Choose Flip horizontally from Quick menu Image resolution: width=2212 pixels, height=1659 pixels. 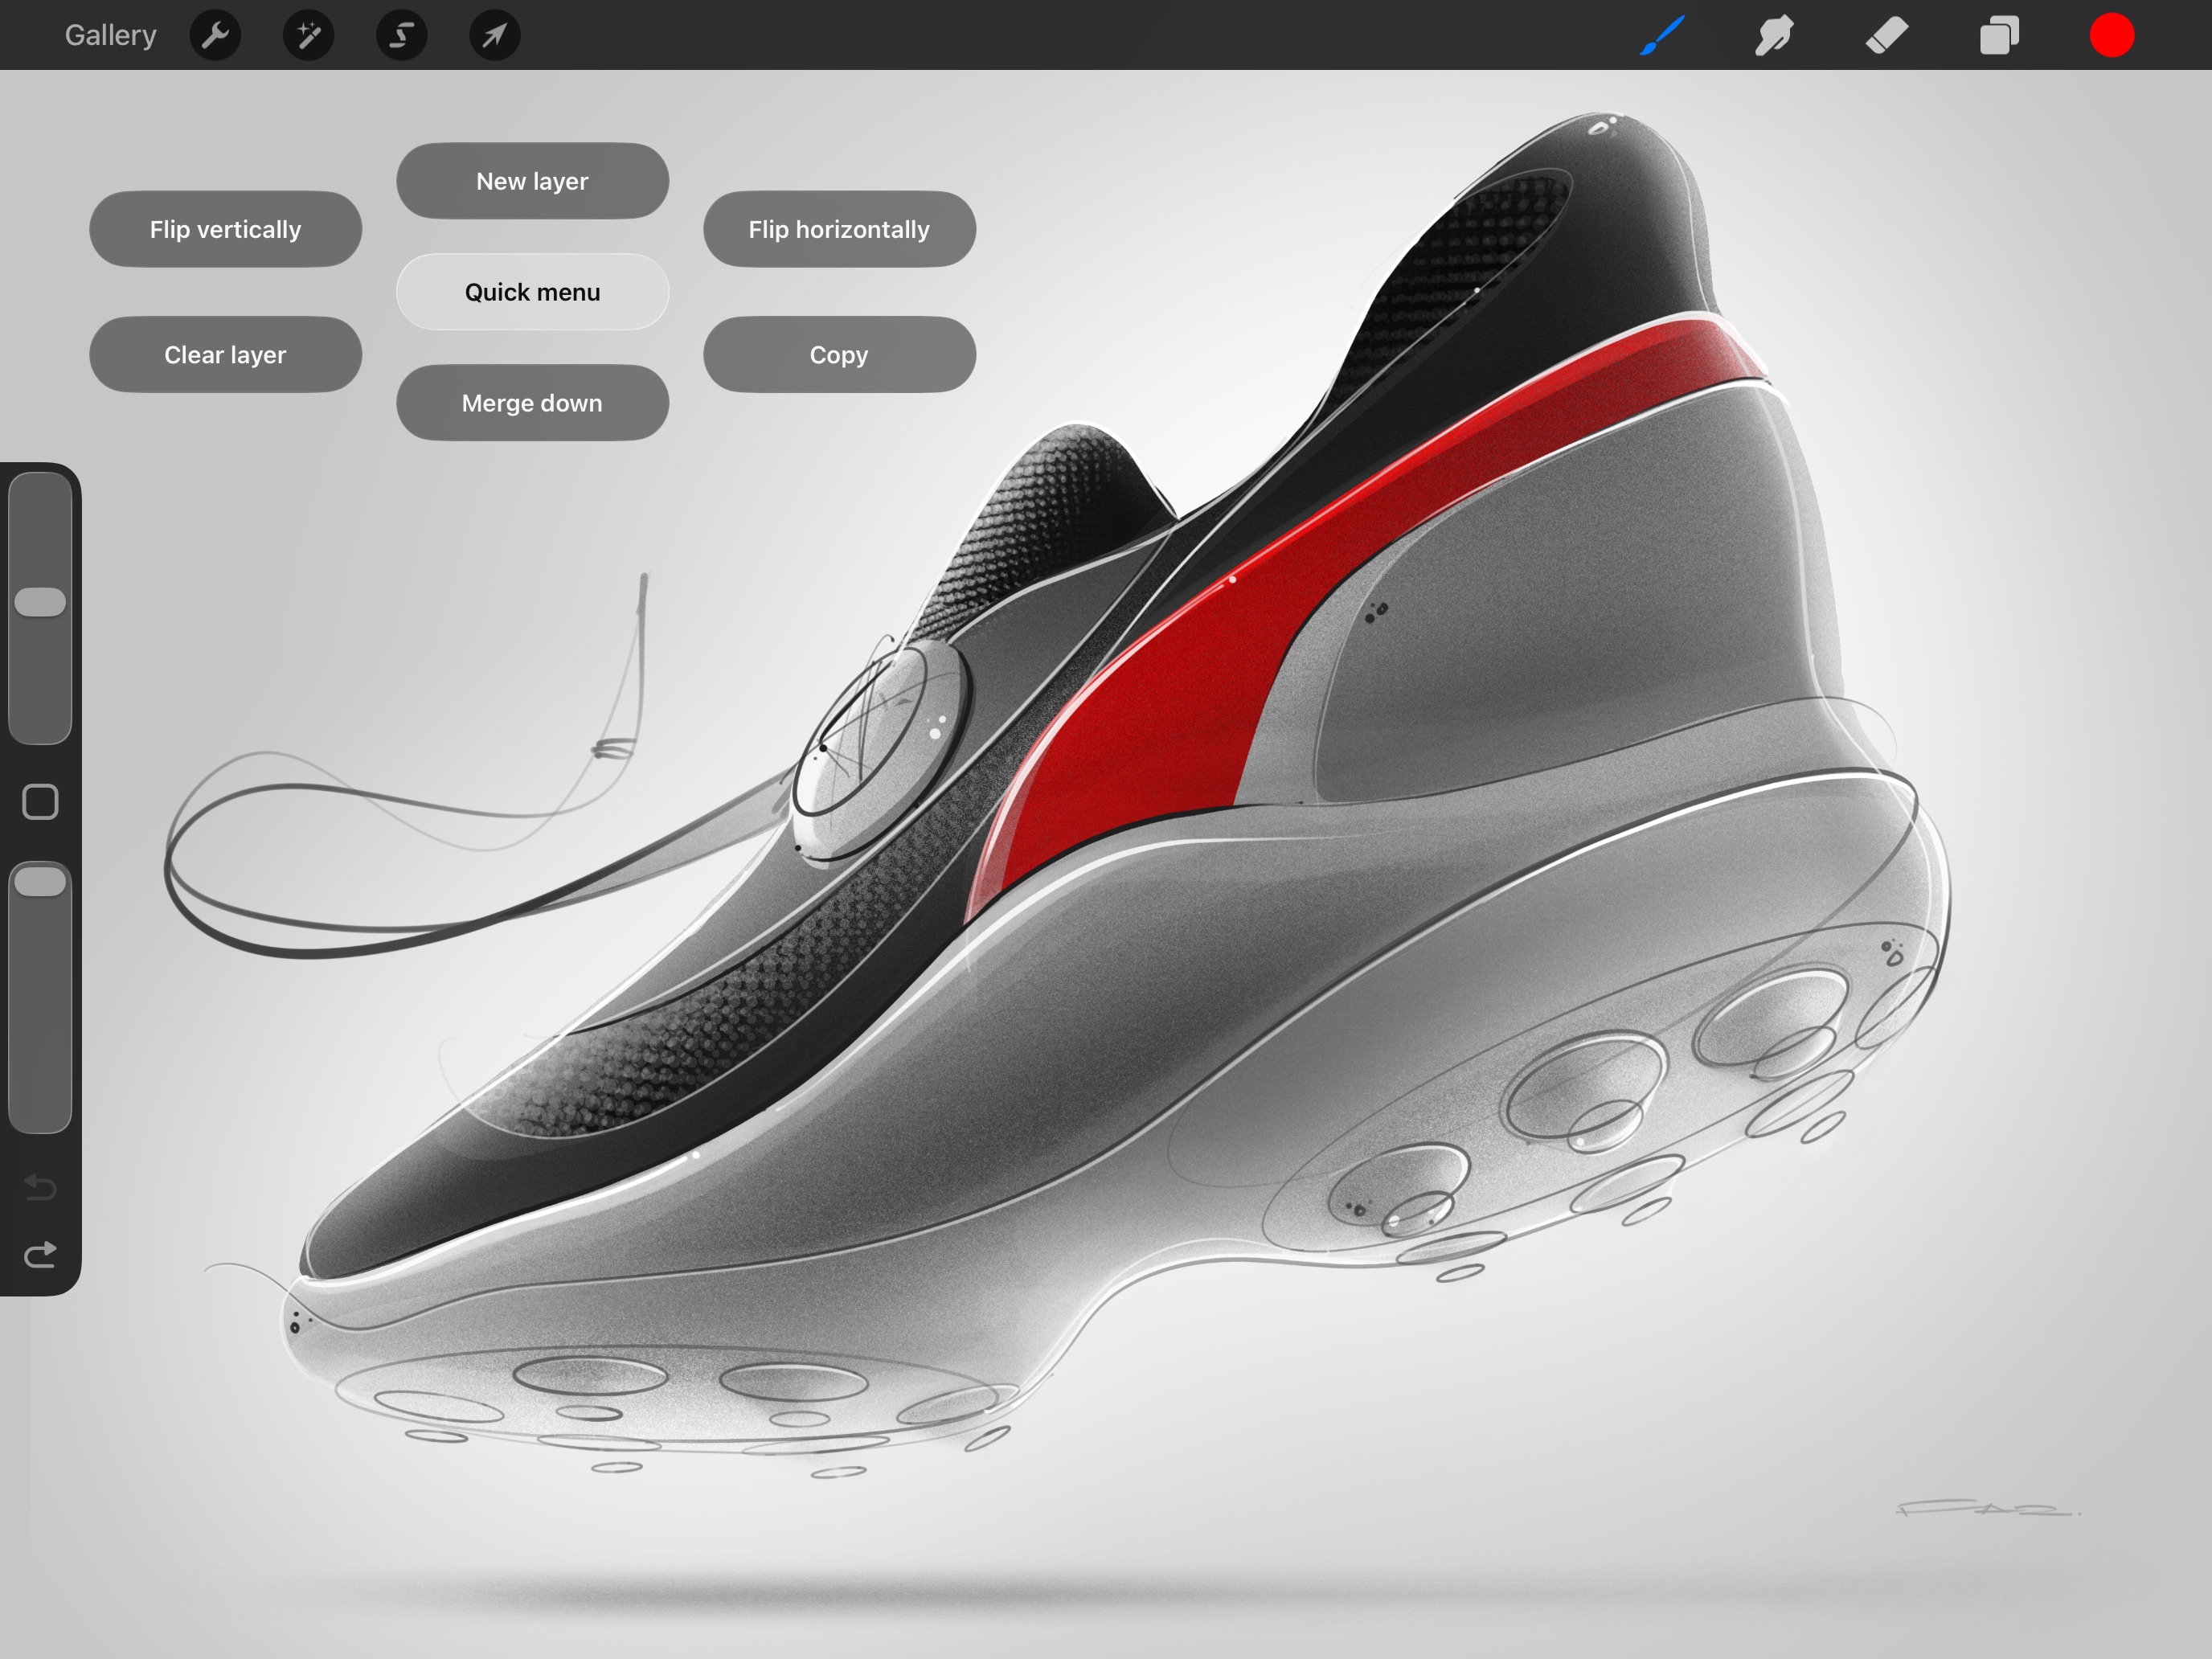coord(839,229)
